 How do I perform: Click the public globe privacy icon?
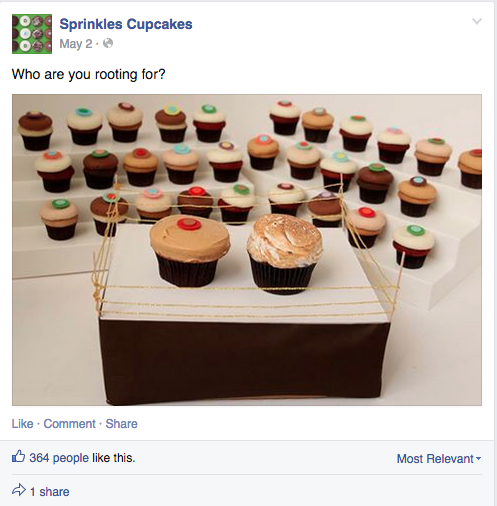pos(108,43)
